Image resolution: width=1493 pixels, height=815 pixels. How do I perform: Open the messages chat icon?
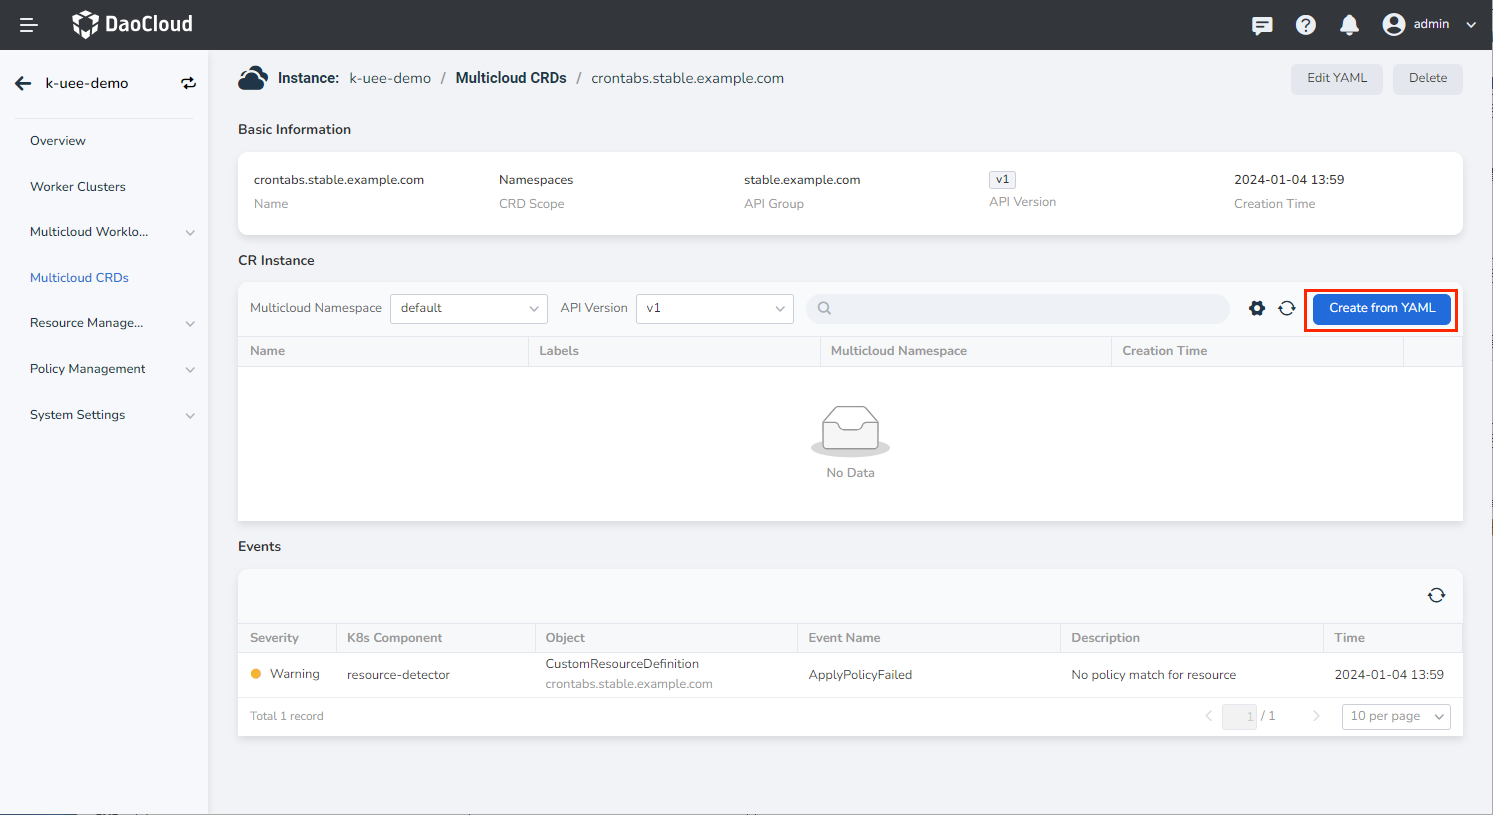click(x=1262, y=25)
